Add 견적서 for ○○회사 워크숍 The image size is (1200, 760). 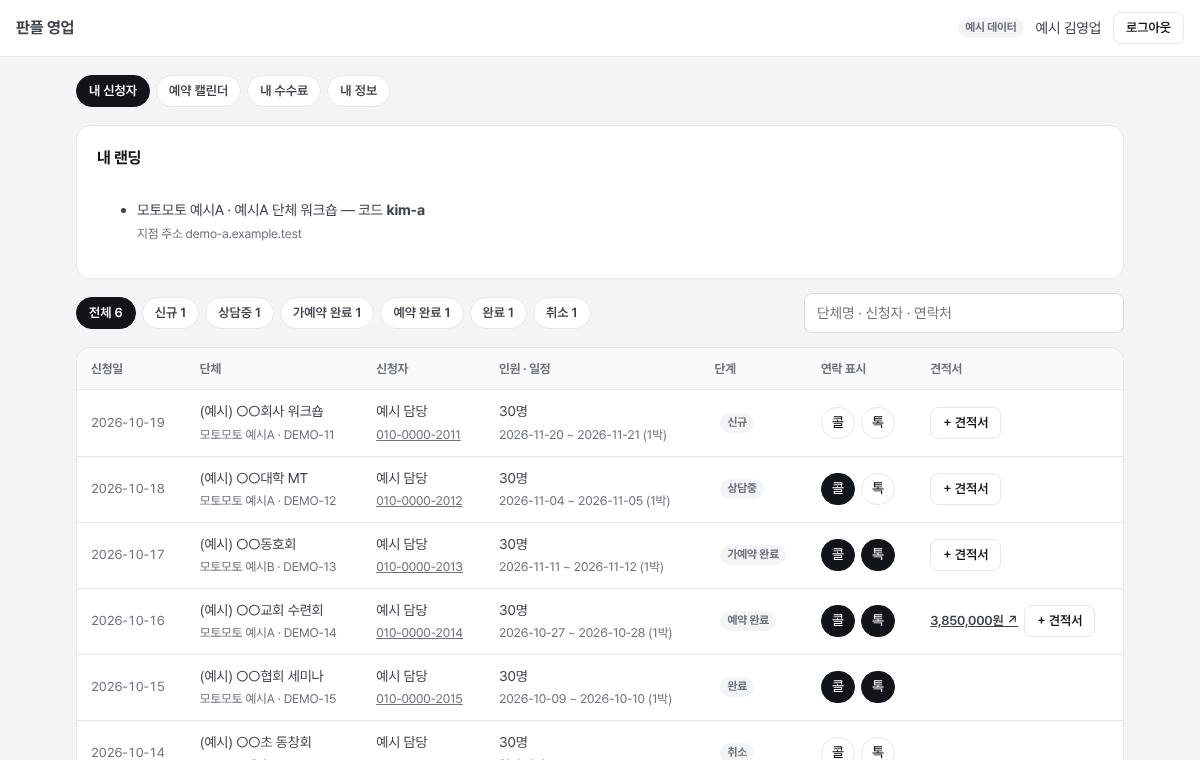tap(965, 423)
